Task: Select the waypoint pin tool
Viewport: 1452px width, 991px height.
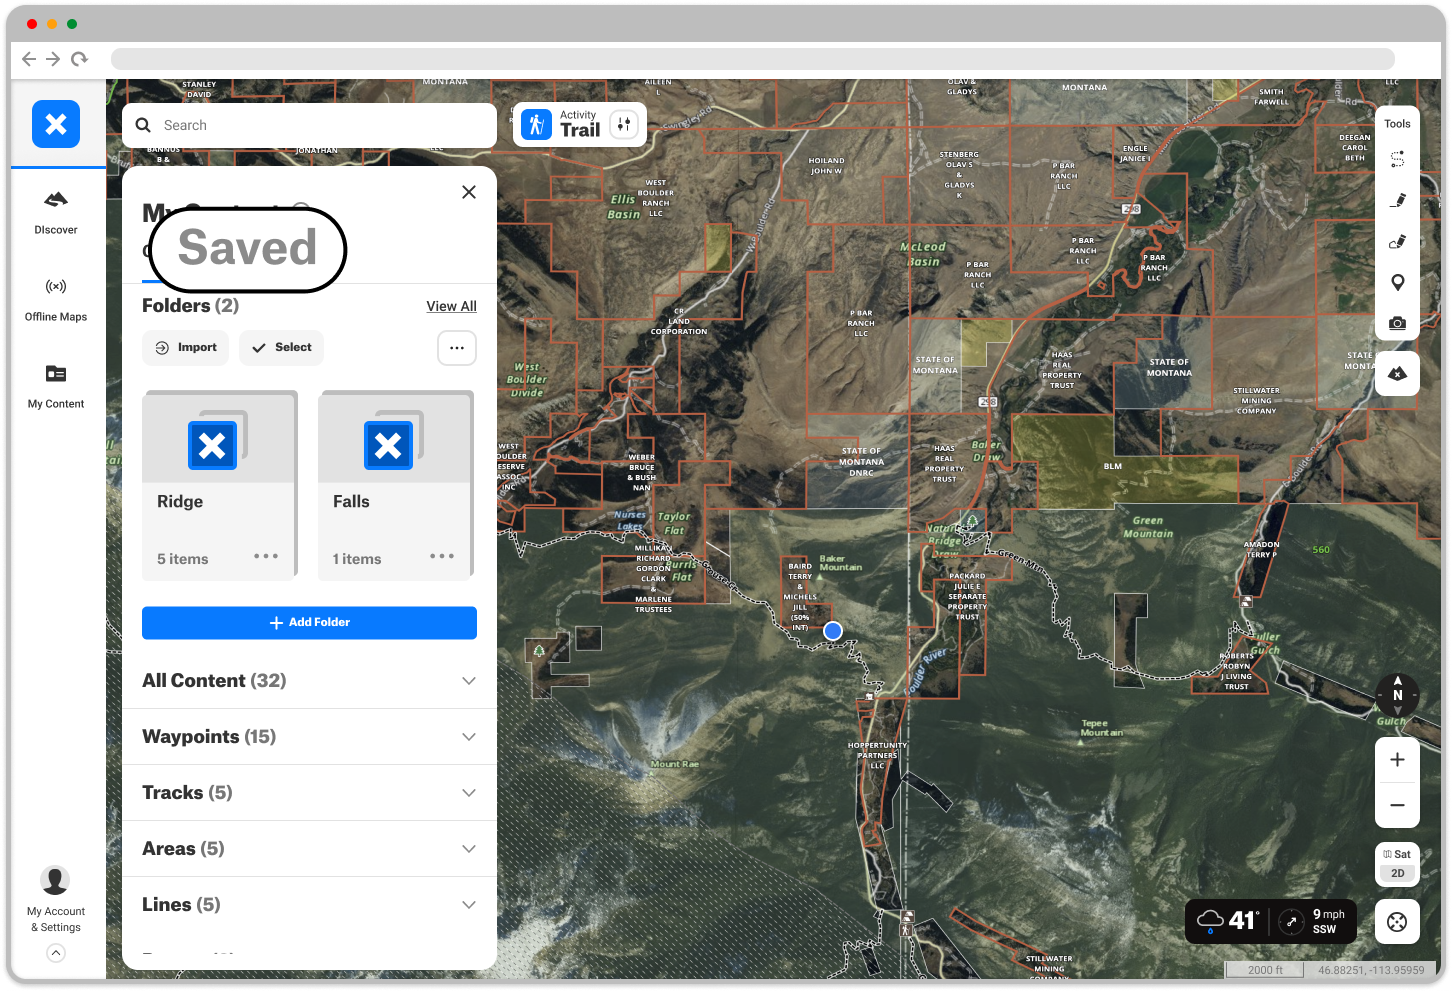Action: click(x=1397, y=282)
